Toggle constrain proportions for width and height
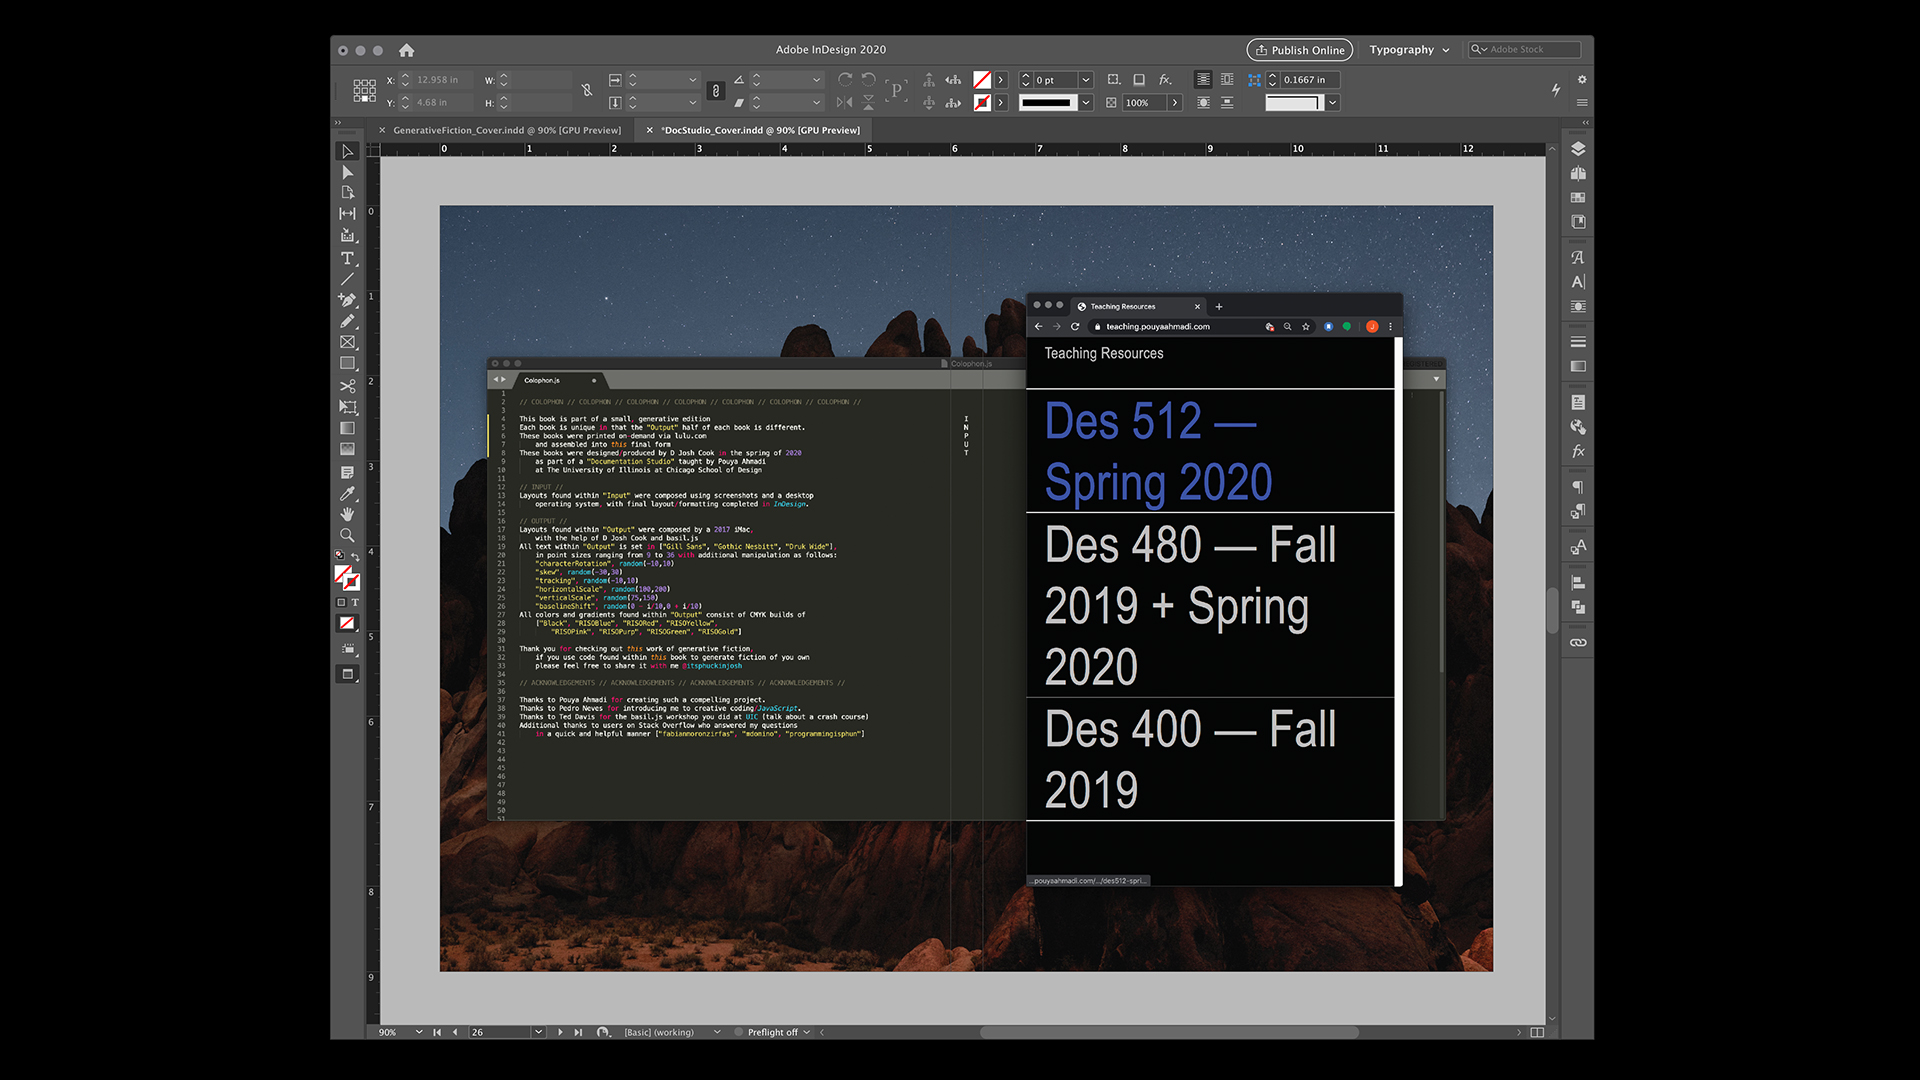This screenshot has height=1080, width=1920. click(587, 91)
